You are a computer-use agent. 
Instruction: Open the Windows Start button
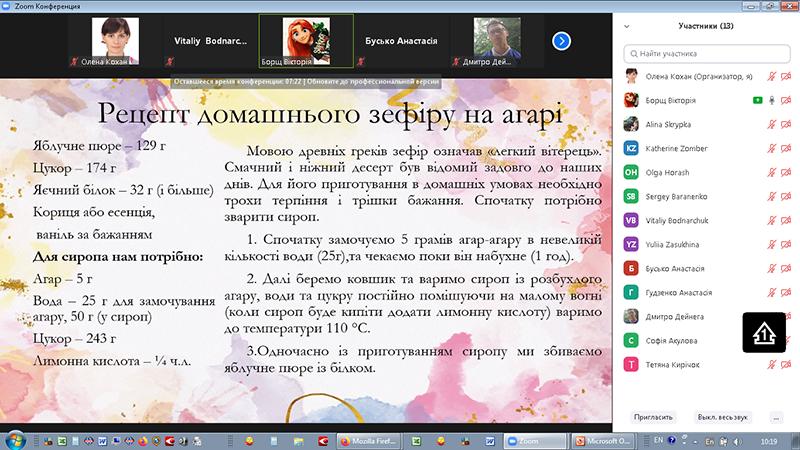[14, 441]
